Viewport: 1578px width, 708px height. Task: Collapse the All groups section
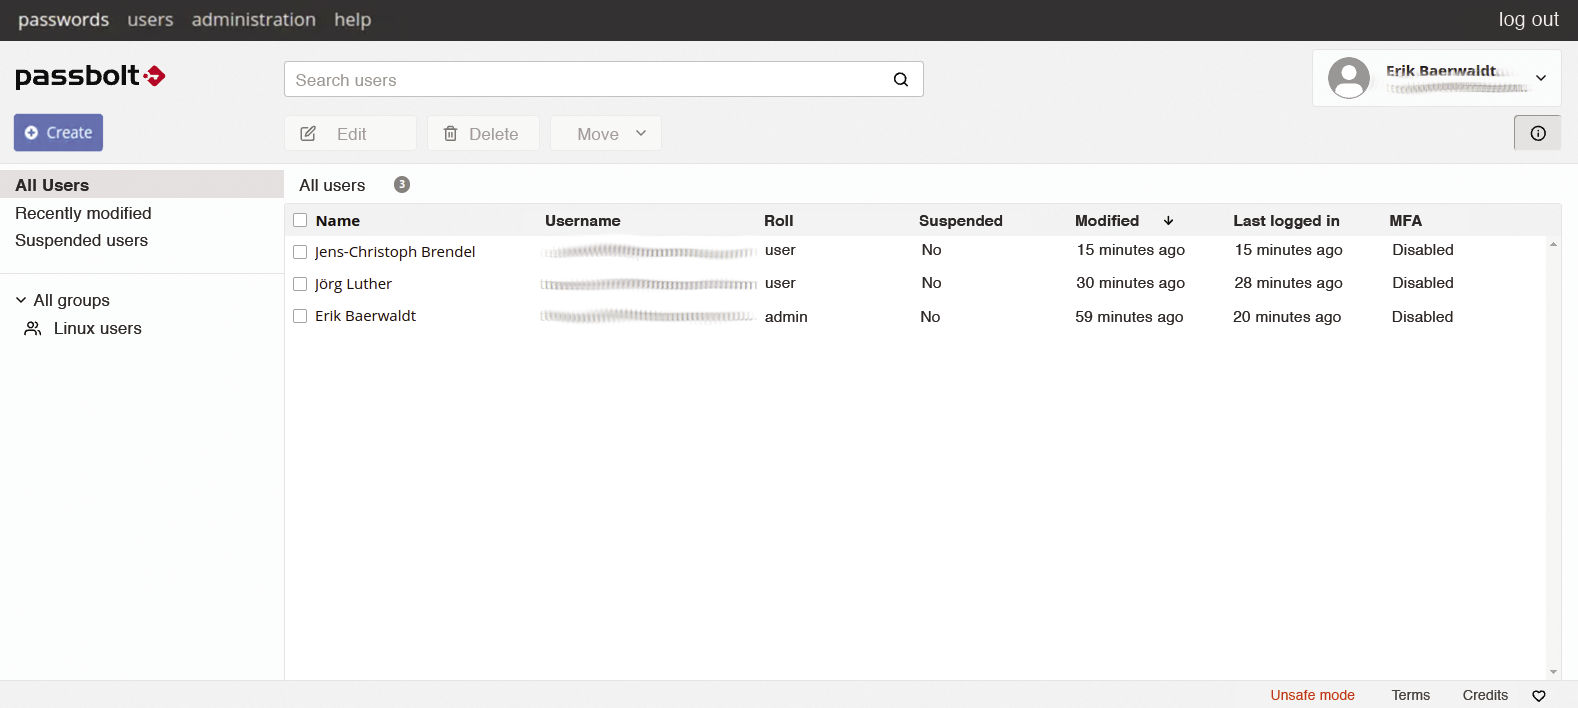click(21, 300)
